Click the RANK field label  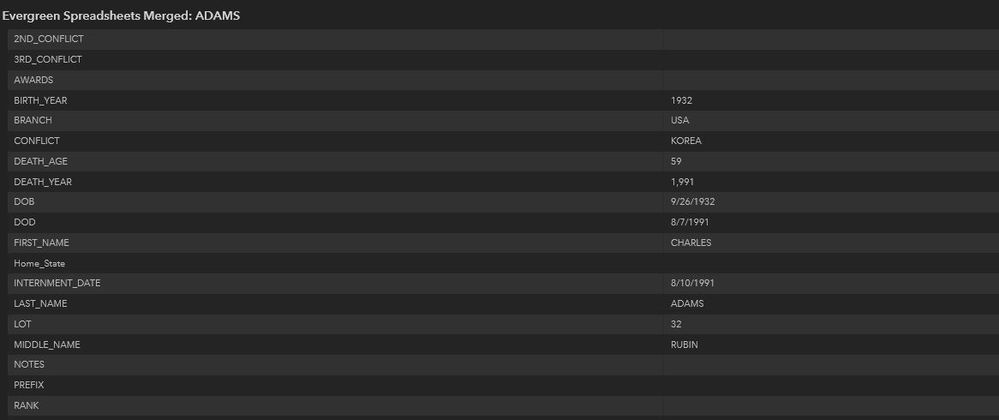26,405
